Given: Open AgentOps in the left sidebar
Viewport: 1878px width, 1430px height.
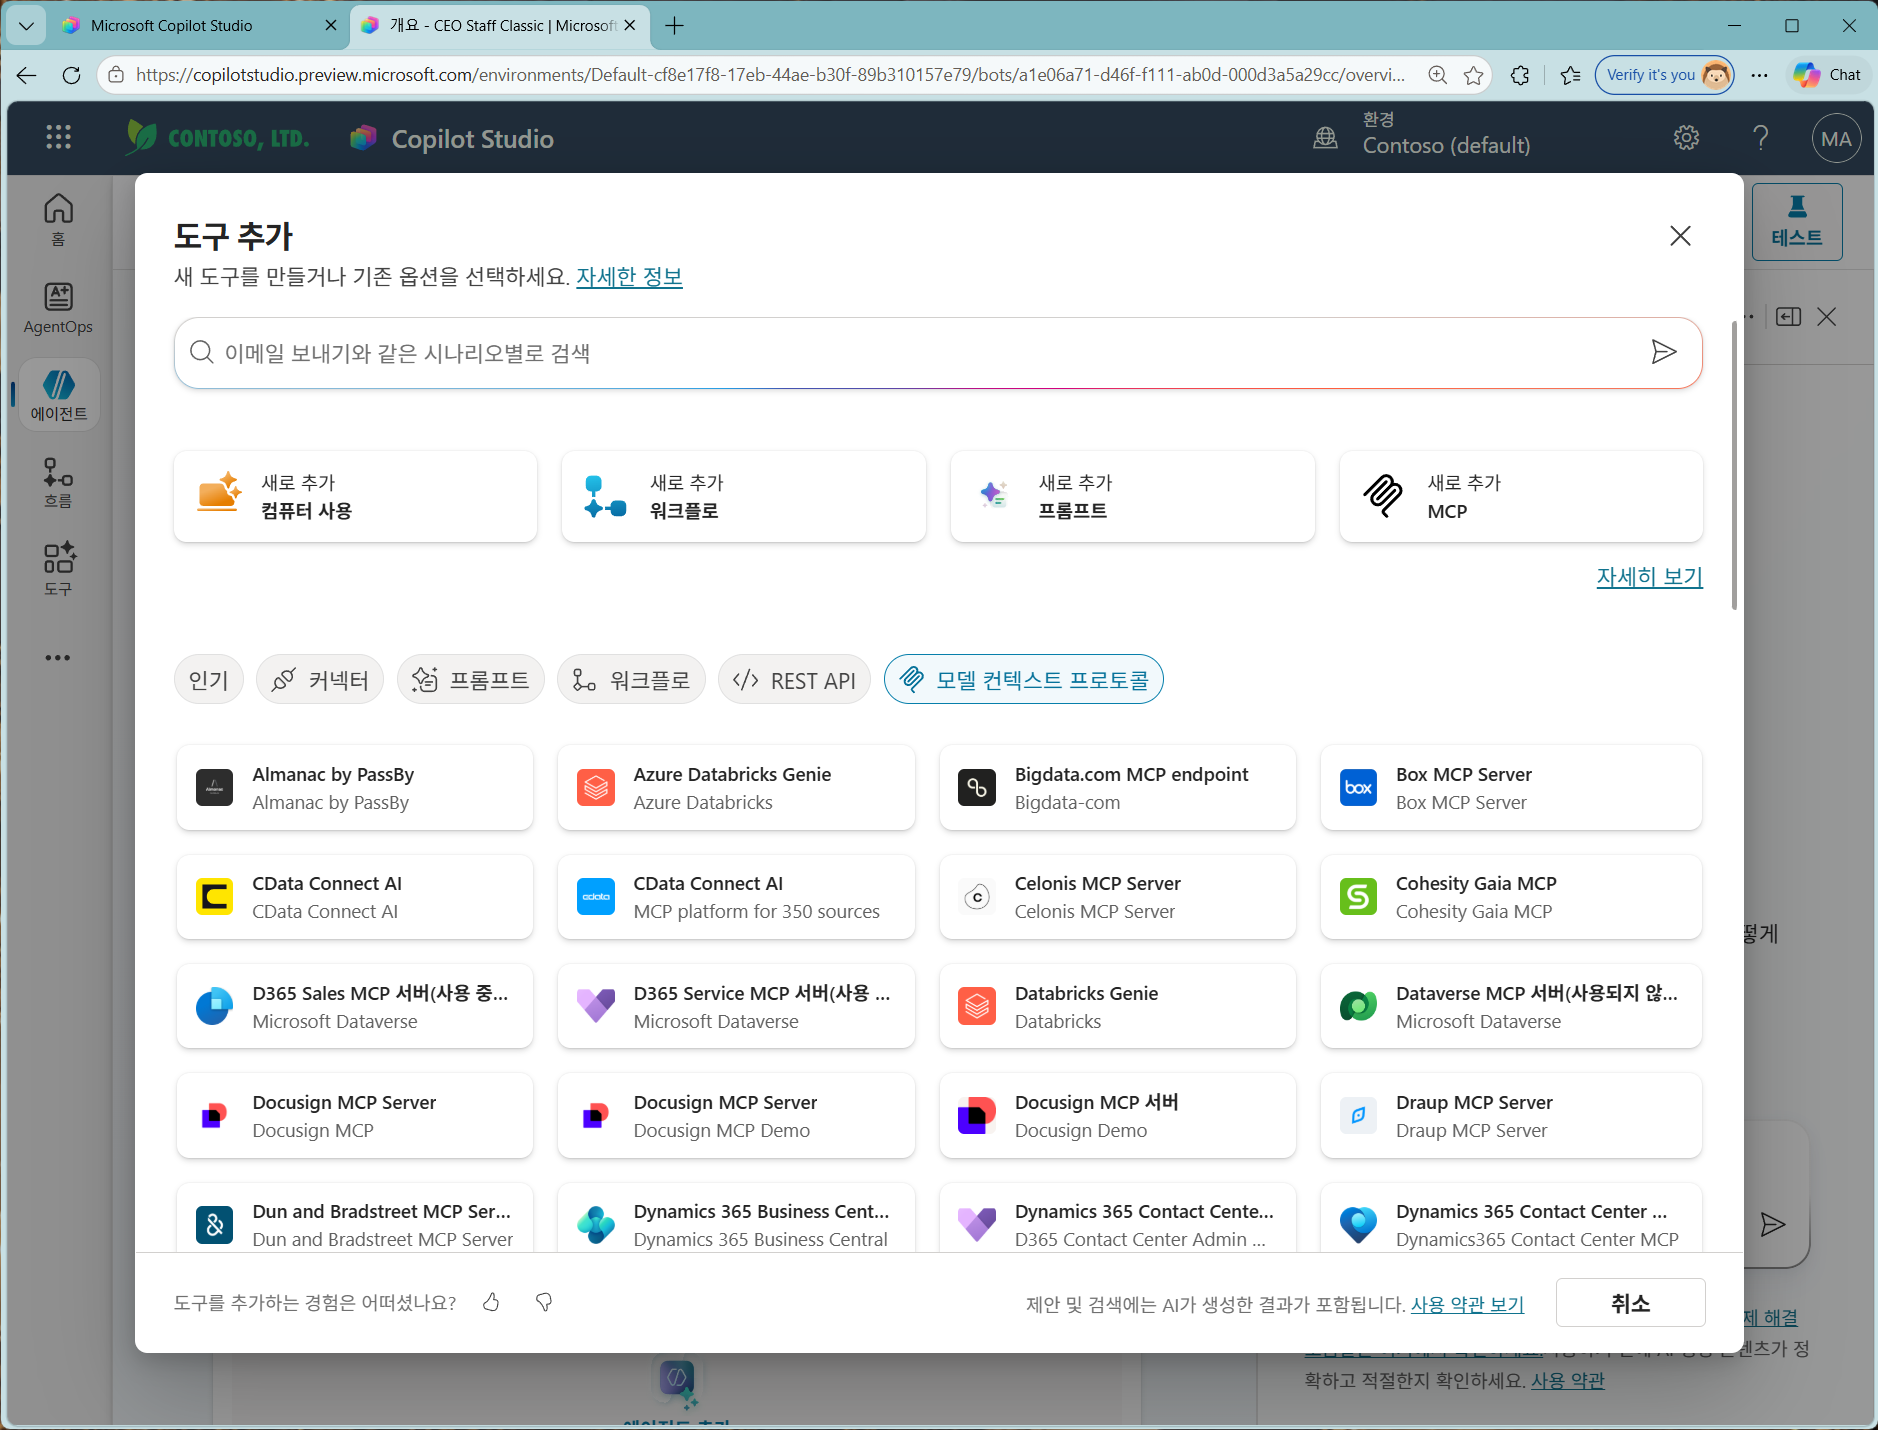Looking at the screenshot, I should click(x=58, y=308).
